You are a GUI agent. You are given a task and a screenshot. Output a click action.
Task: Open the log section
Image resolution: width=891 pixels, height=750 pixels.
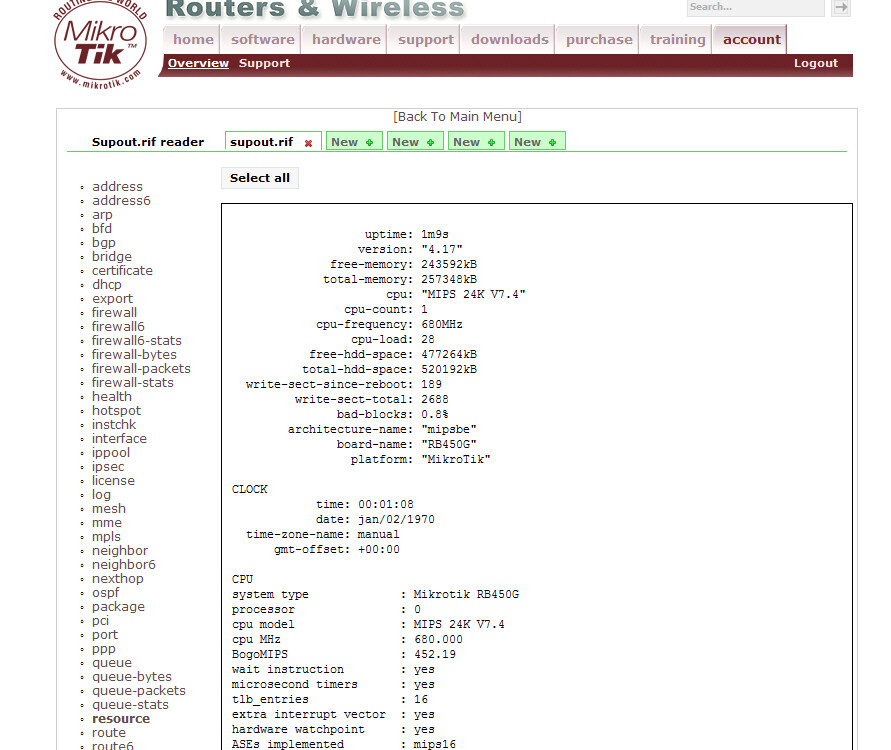[x=102, y=495]
